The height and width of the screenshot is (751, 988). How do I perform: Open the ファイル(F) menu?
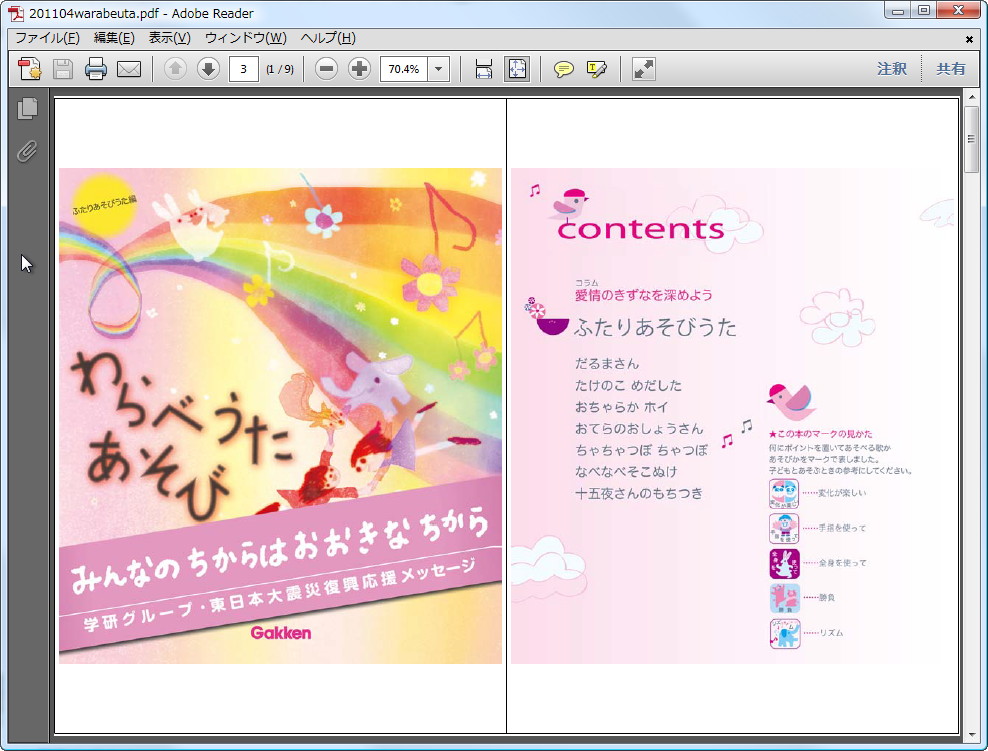click(47, 38)
